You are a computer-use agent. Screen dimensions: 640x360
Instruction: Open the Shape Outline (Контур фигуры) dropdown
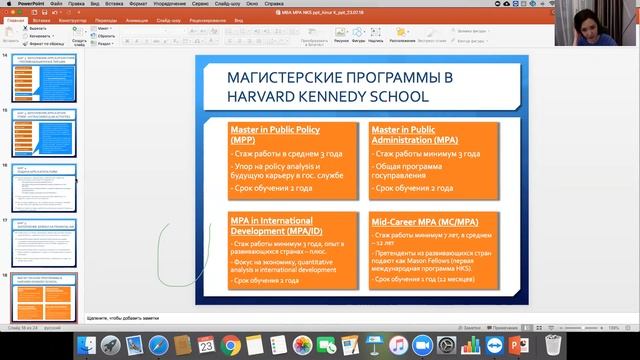pos(470,41)
